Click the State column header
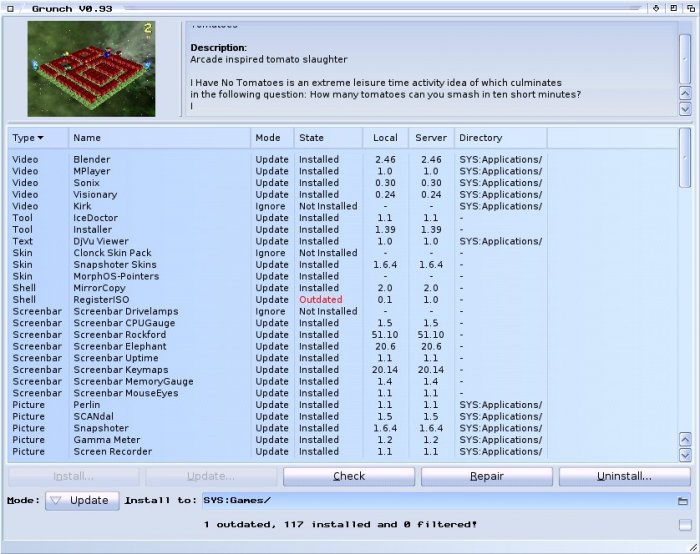 (x=328, y=137)
